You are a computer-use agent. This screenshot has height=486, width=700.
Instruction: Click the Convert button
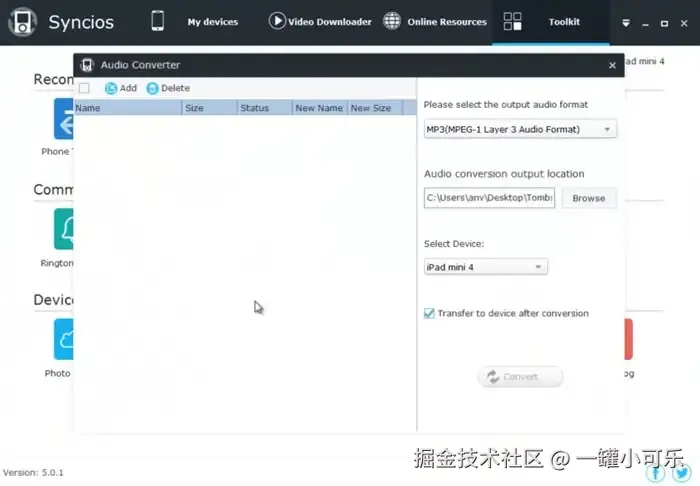pyautogui.click(x=520, y=377)
